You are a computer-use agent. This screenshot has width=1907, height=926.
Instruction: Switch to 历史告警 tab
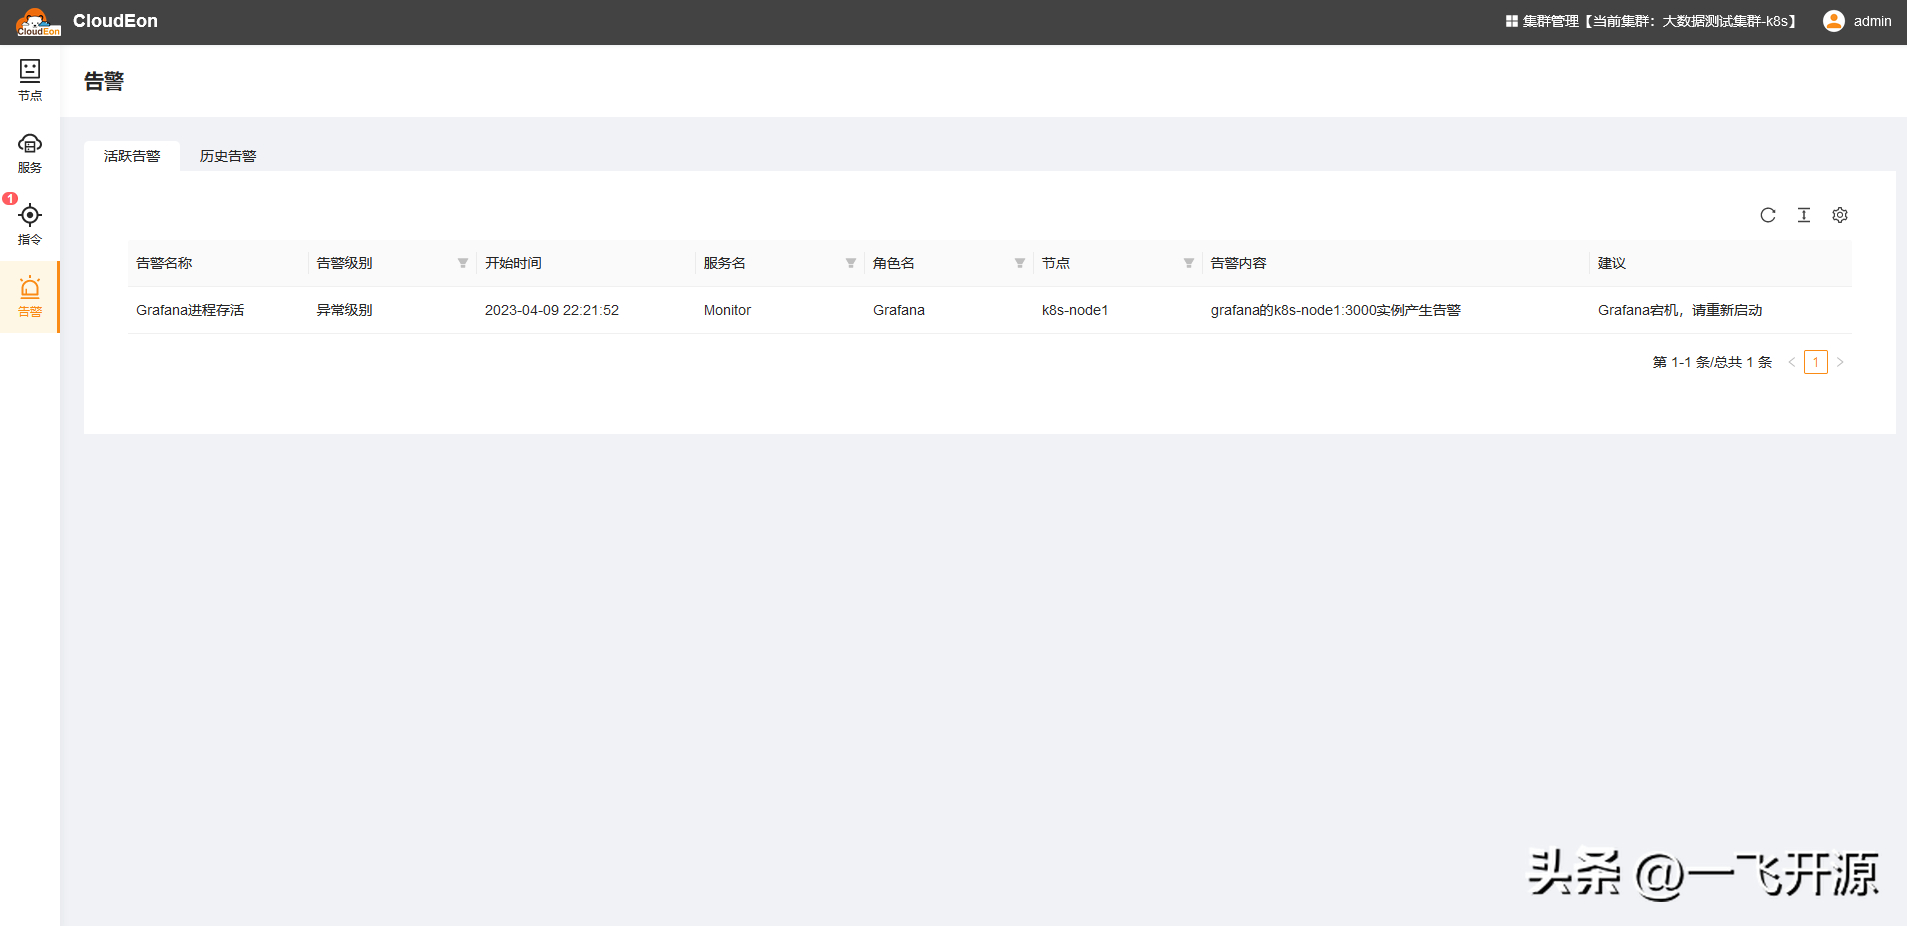228,156
